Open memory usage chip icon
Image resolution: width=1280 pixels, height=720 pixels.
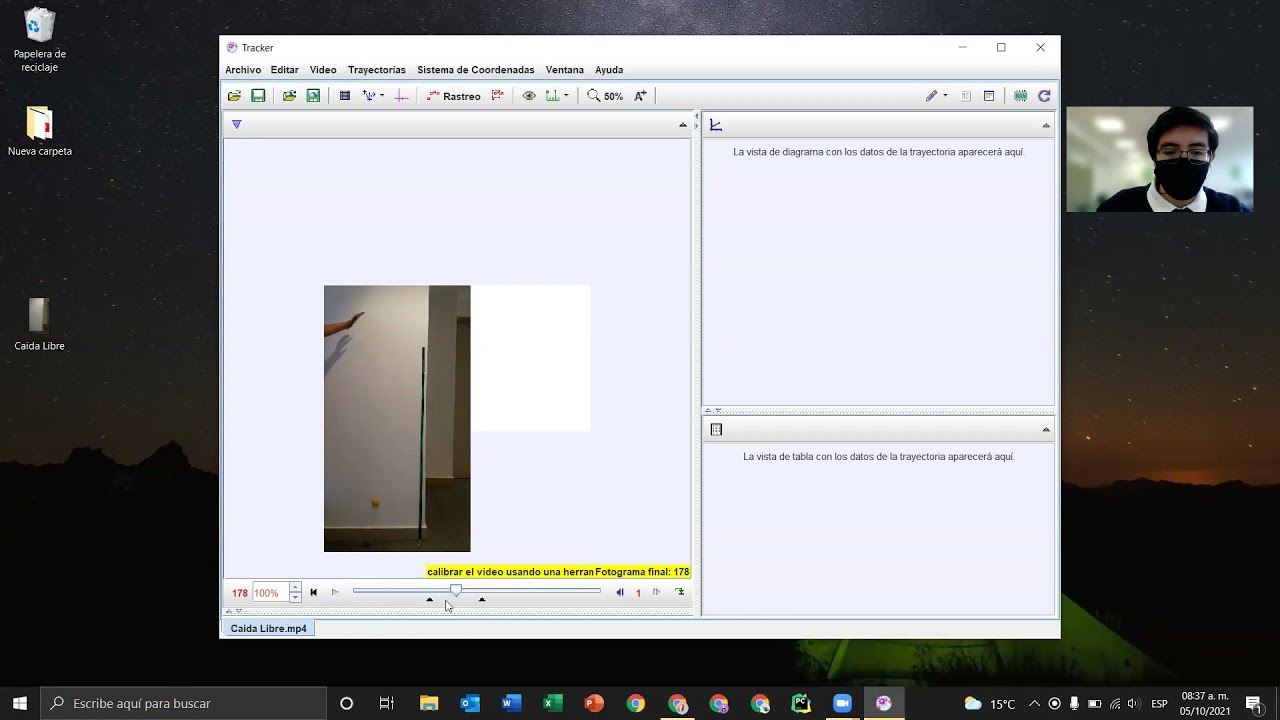tap(1020, 96)
